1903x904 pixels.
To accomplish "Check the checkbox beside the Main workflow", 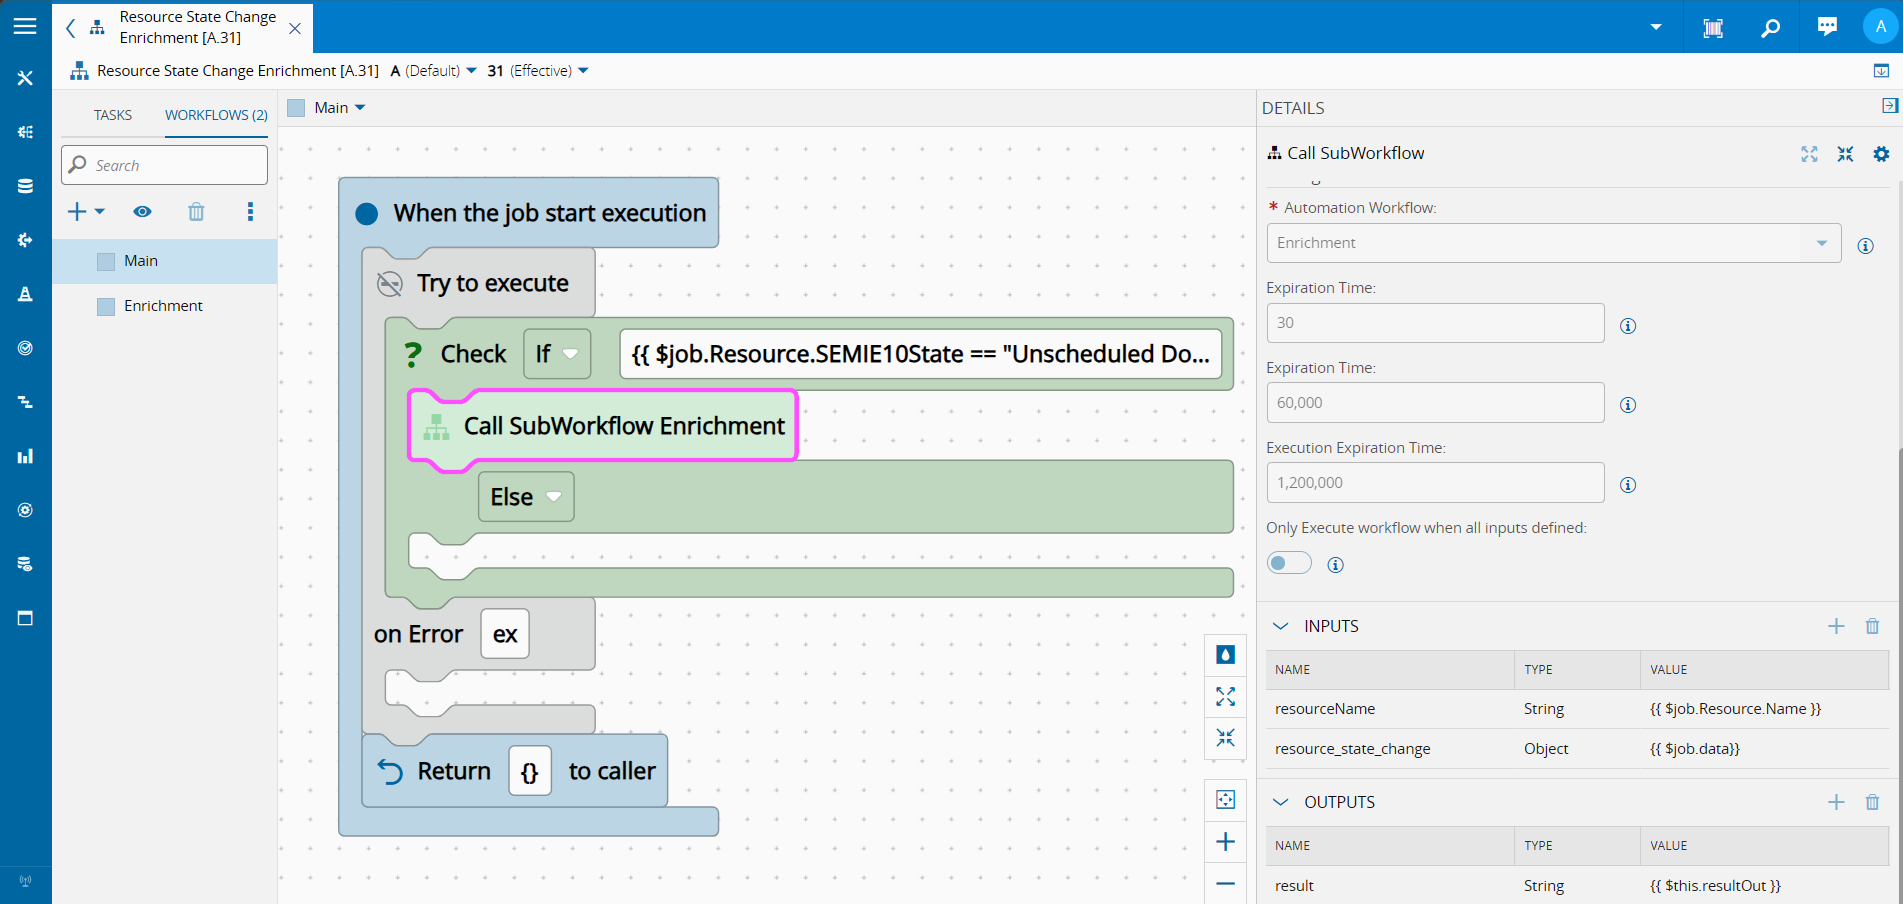I will (105, 260).
